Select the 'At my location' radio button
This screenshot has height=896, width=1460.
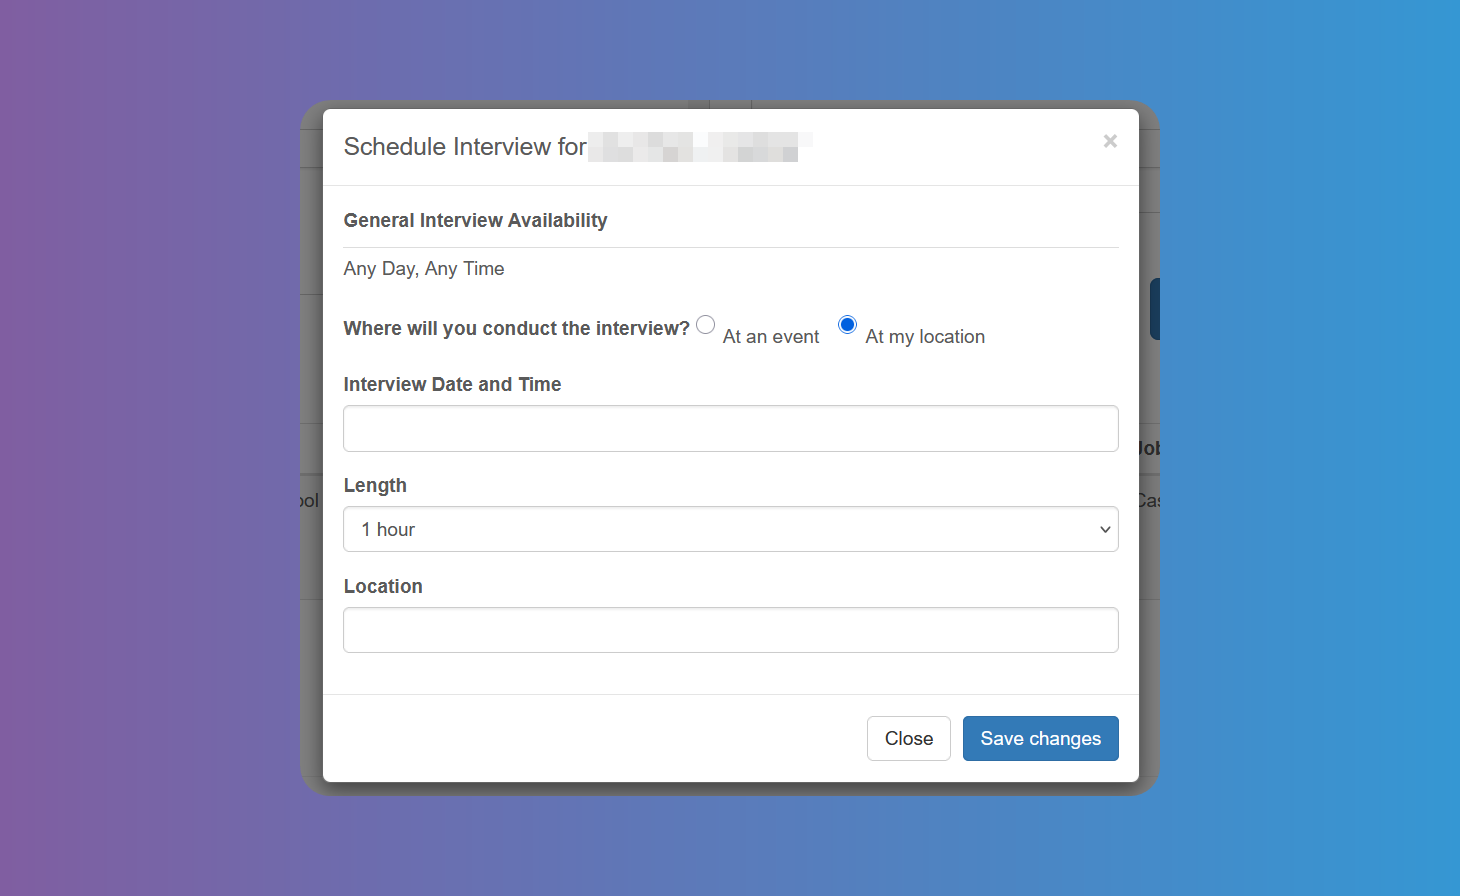[x=847, y=324]
